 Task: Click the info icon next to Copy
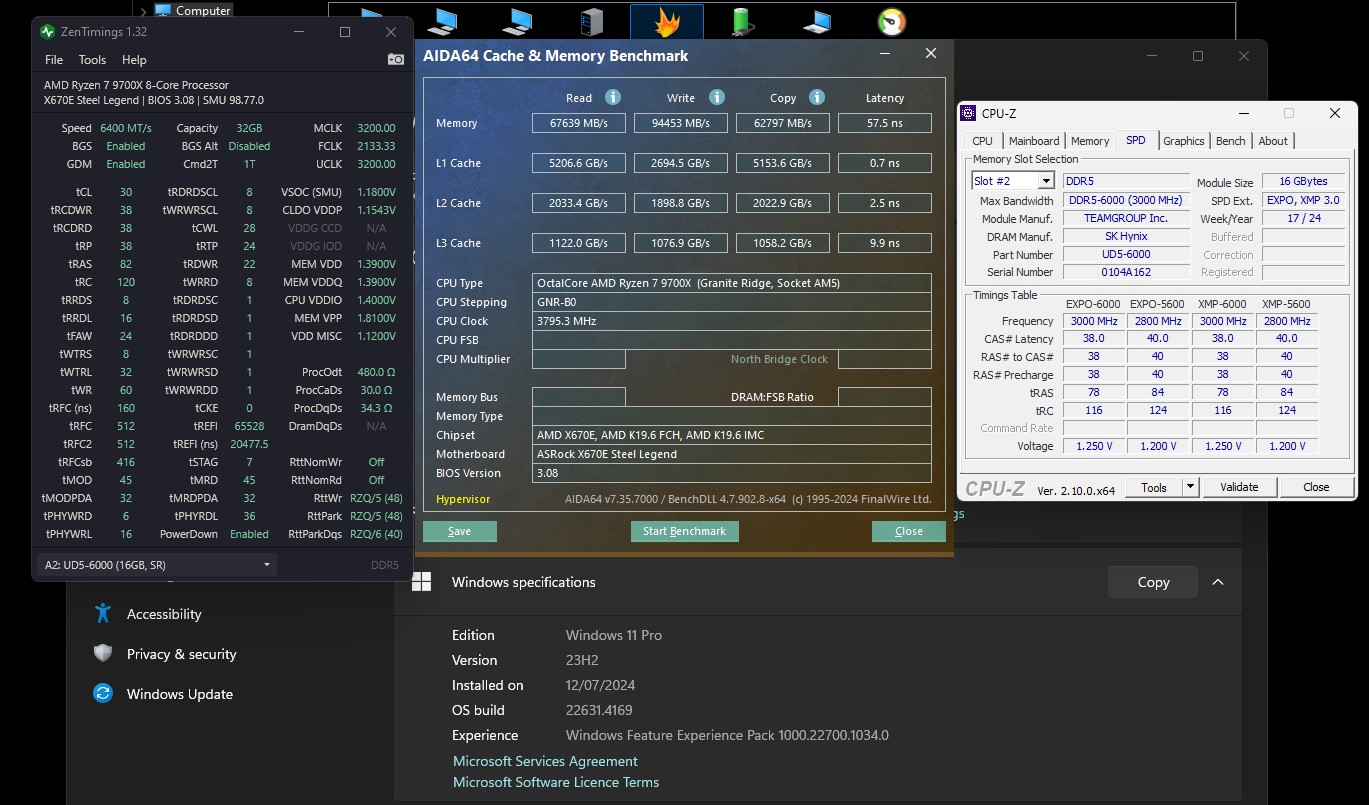817,97
